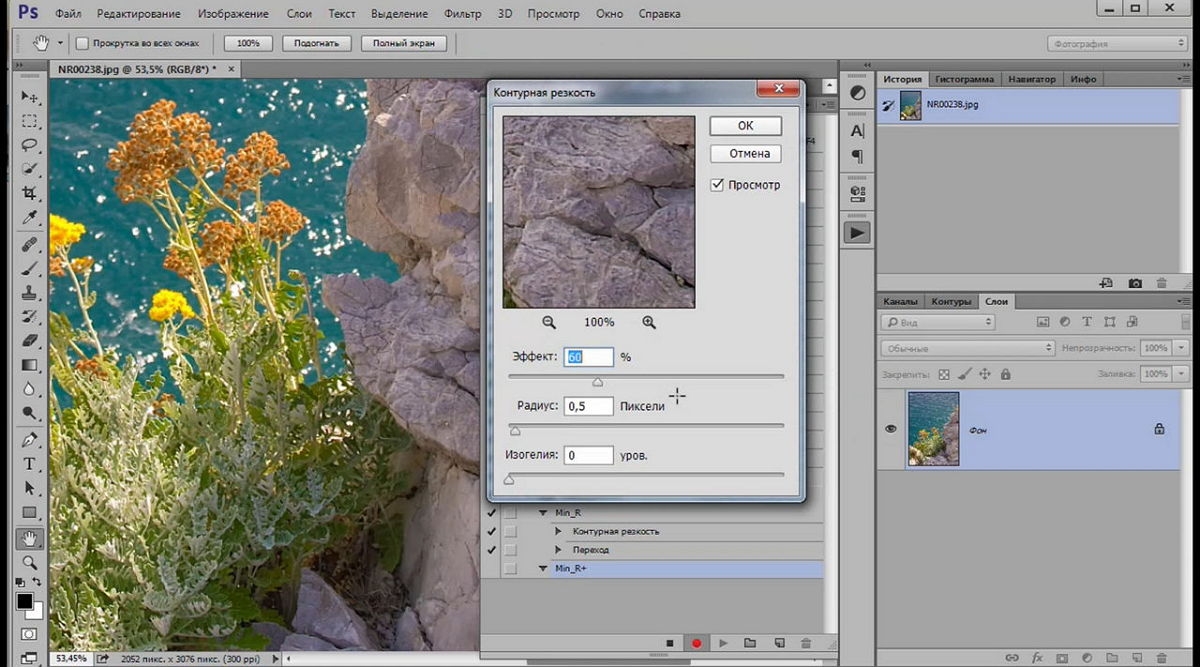The height and width of the screenshot is (667, 1200).
Task: Select the Gradient tool
Action: click(30, 365)
